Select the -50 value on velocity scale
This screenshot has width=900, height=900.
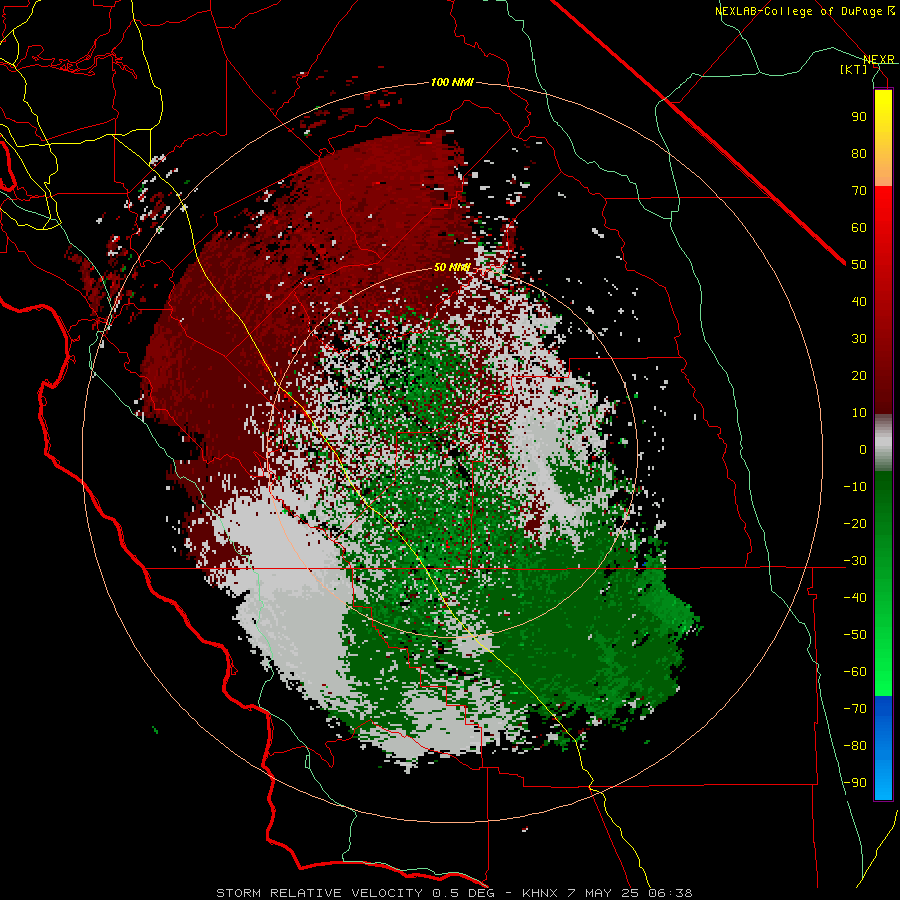[855, 635]
